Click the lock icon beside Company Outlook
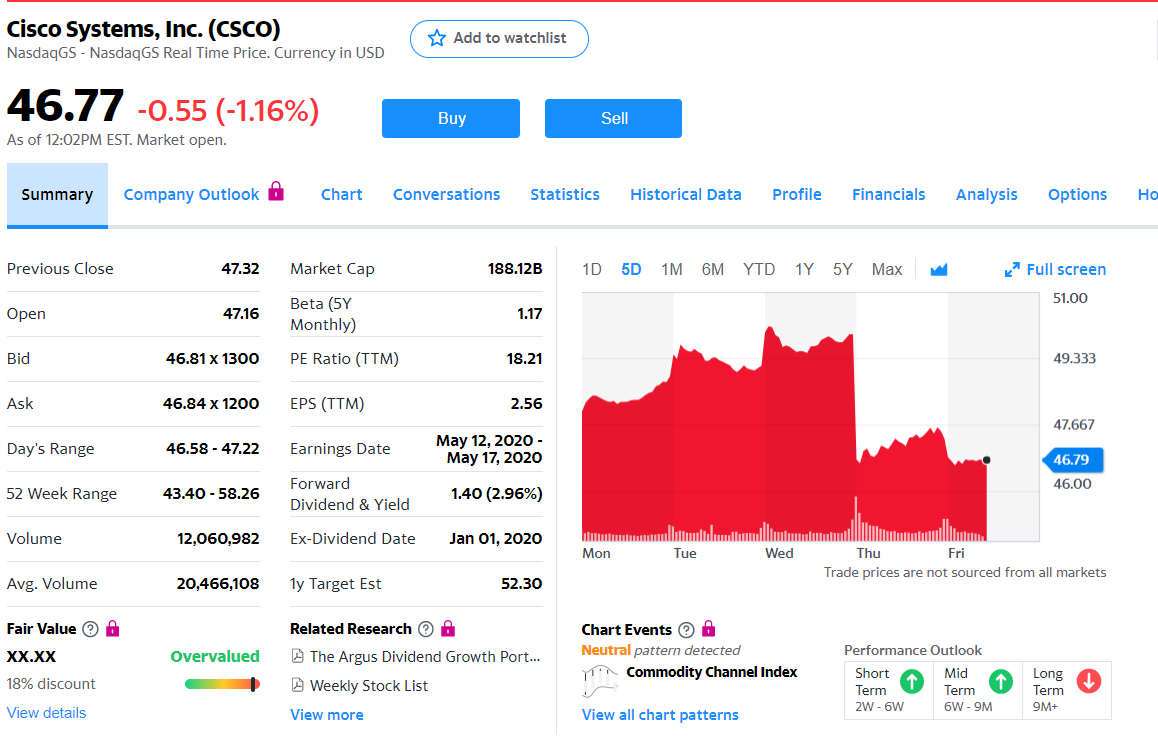 pos(276,191)
